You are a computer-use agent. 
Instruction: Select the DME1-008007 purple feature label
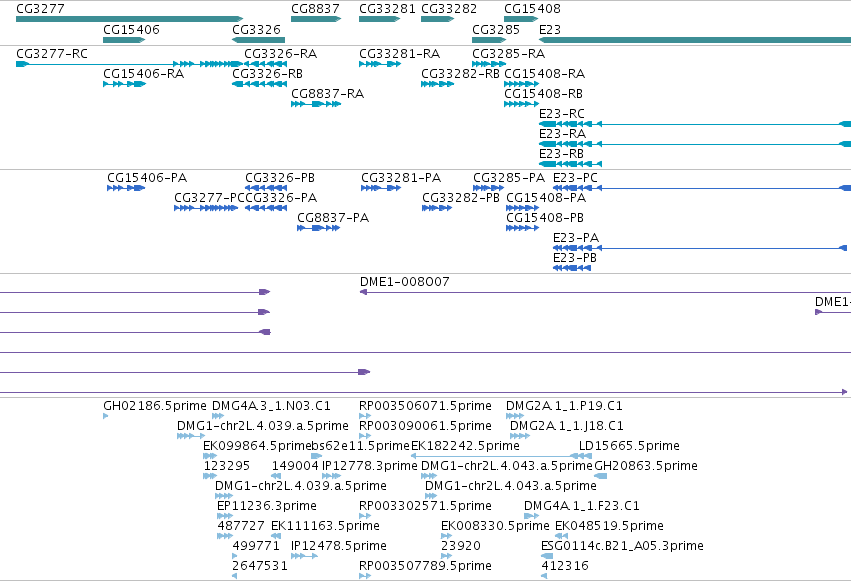pyautogui.click(x=404, y=282)
